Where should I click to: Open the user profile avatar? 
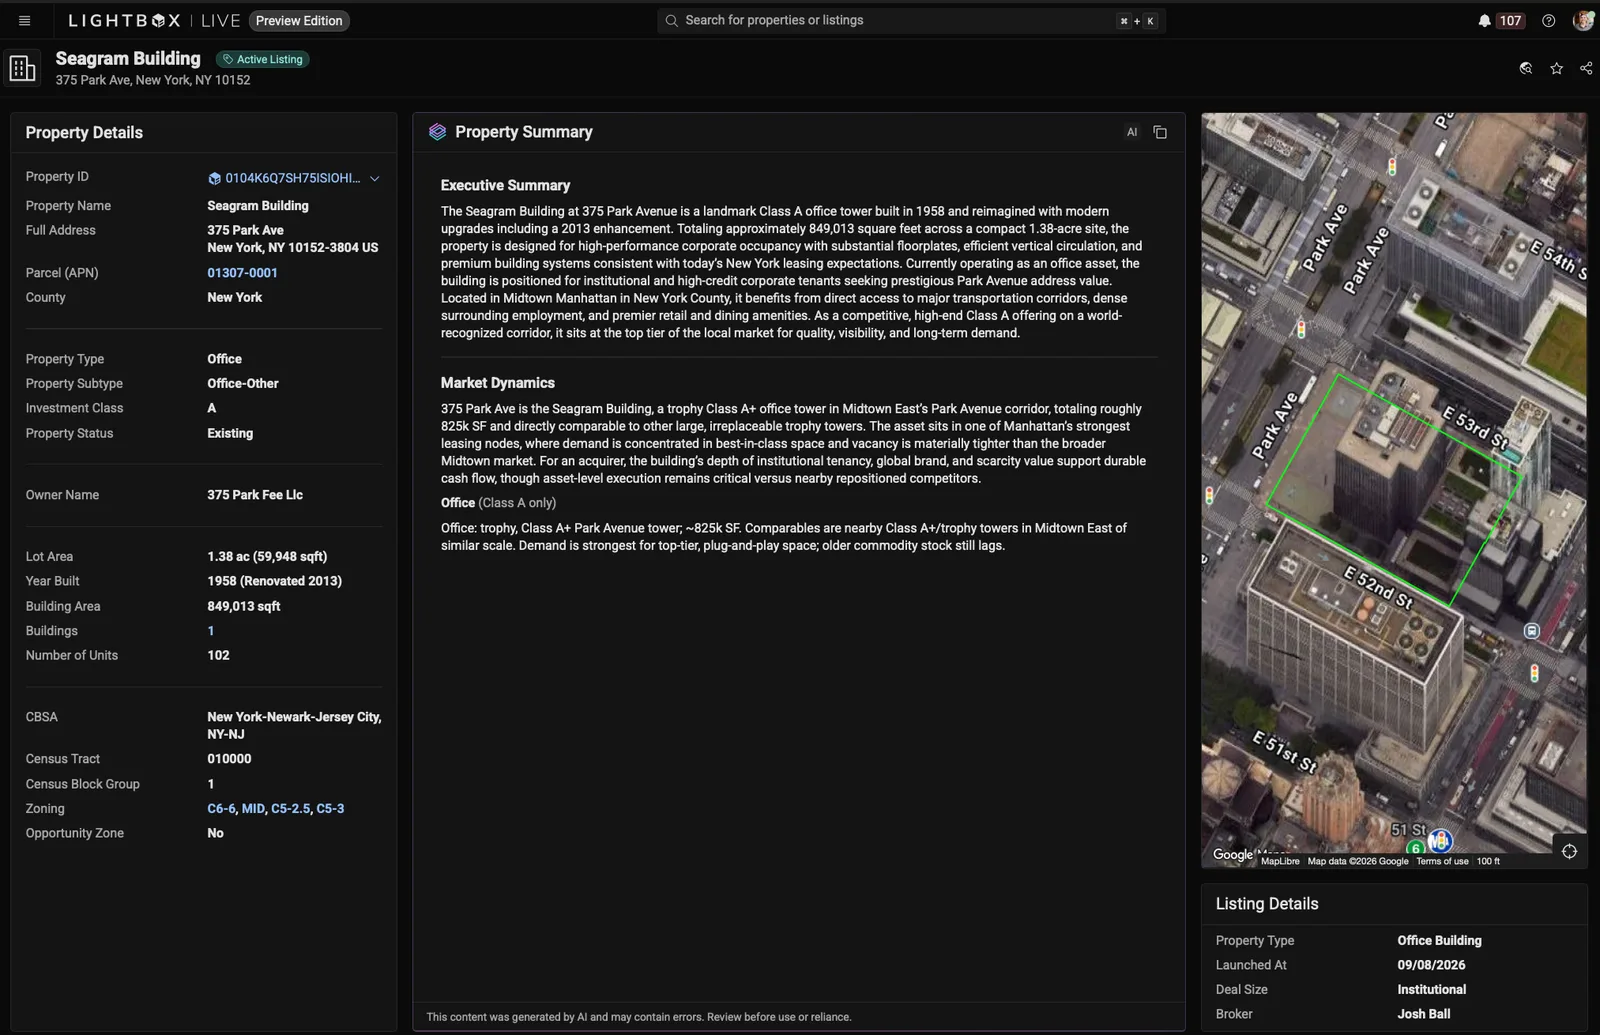coord(1582,20)
